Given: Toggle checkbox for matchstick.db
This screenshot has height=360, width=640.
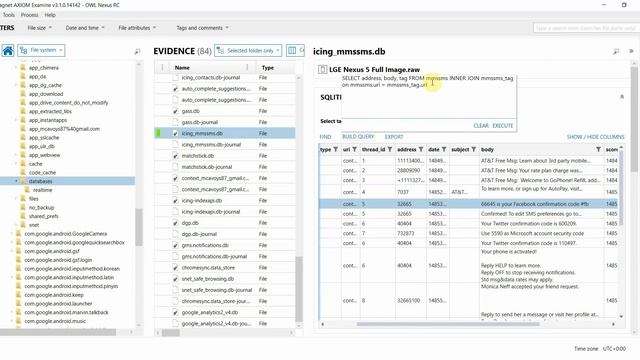Looking at the screenshot, I should click(176, 156).
